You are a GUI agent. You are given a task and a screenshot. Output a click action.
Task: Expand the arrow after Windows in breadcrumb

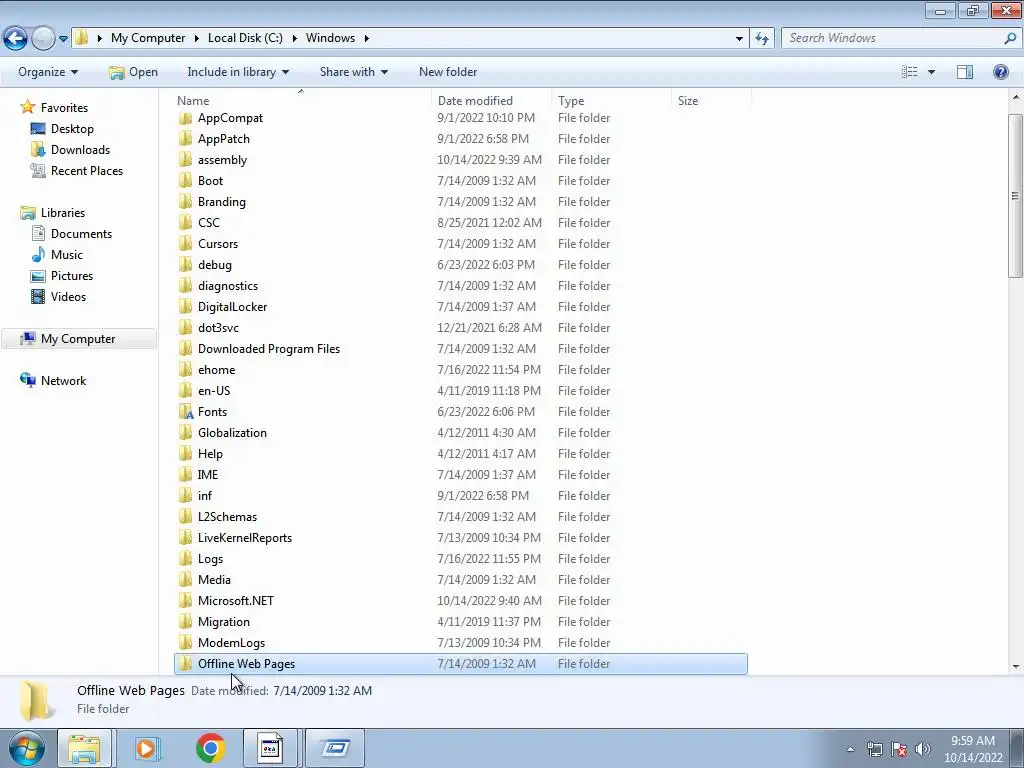click(x=366, y=39)
